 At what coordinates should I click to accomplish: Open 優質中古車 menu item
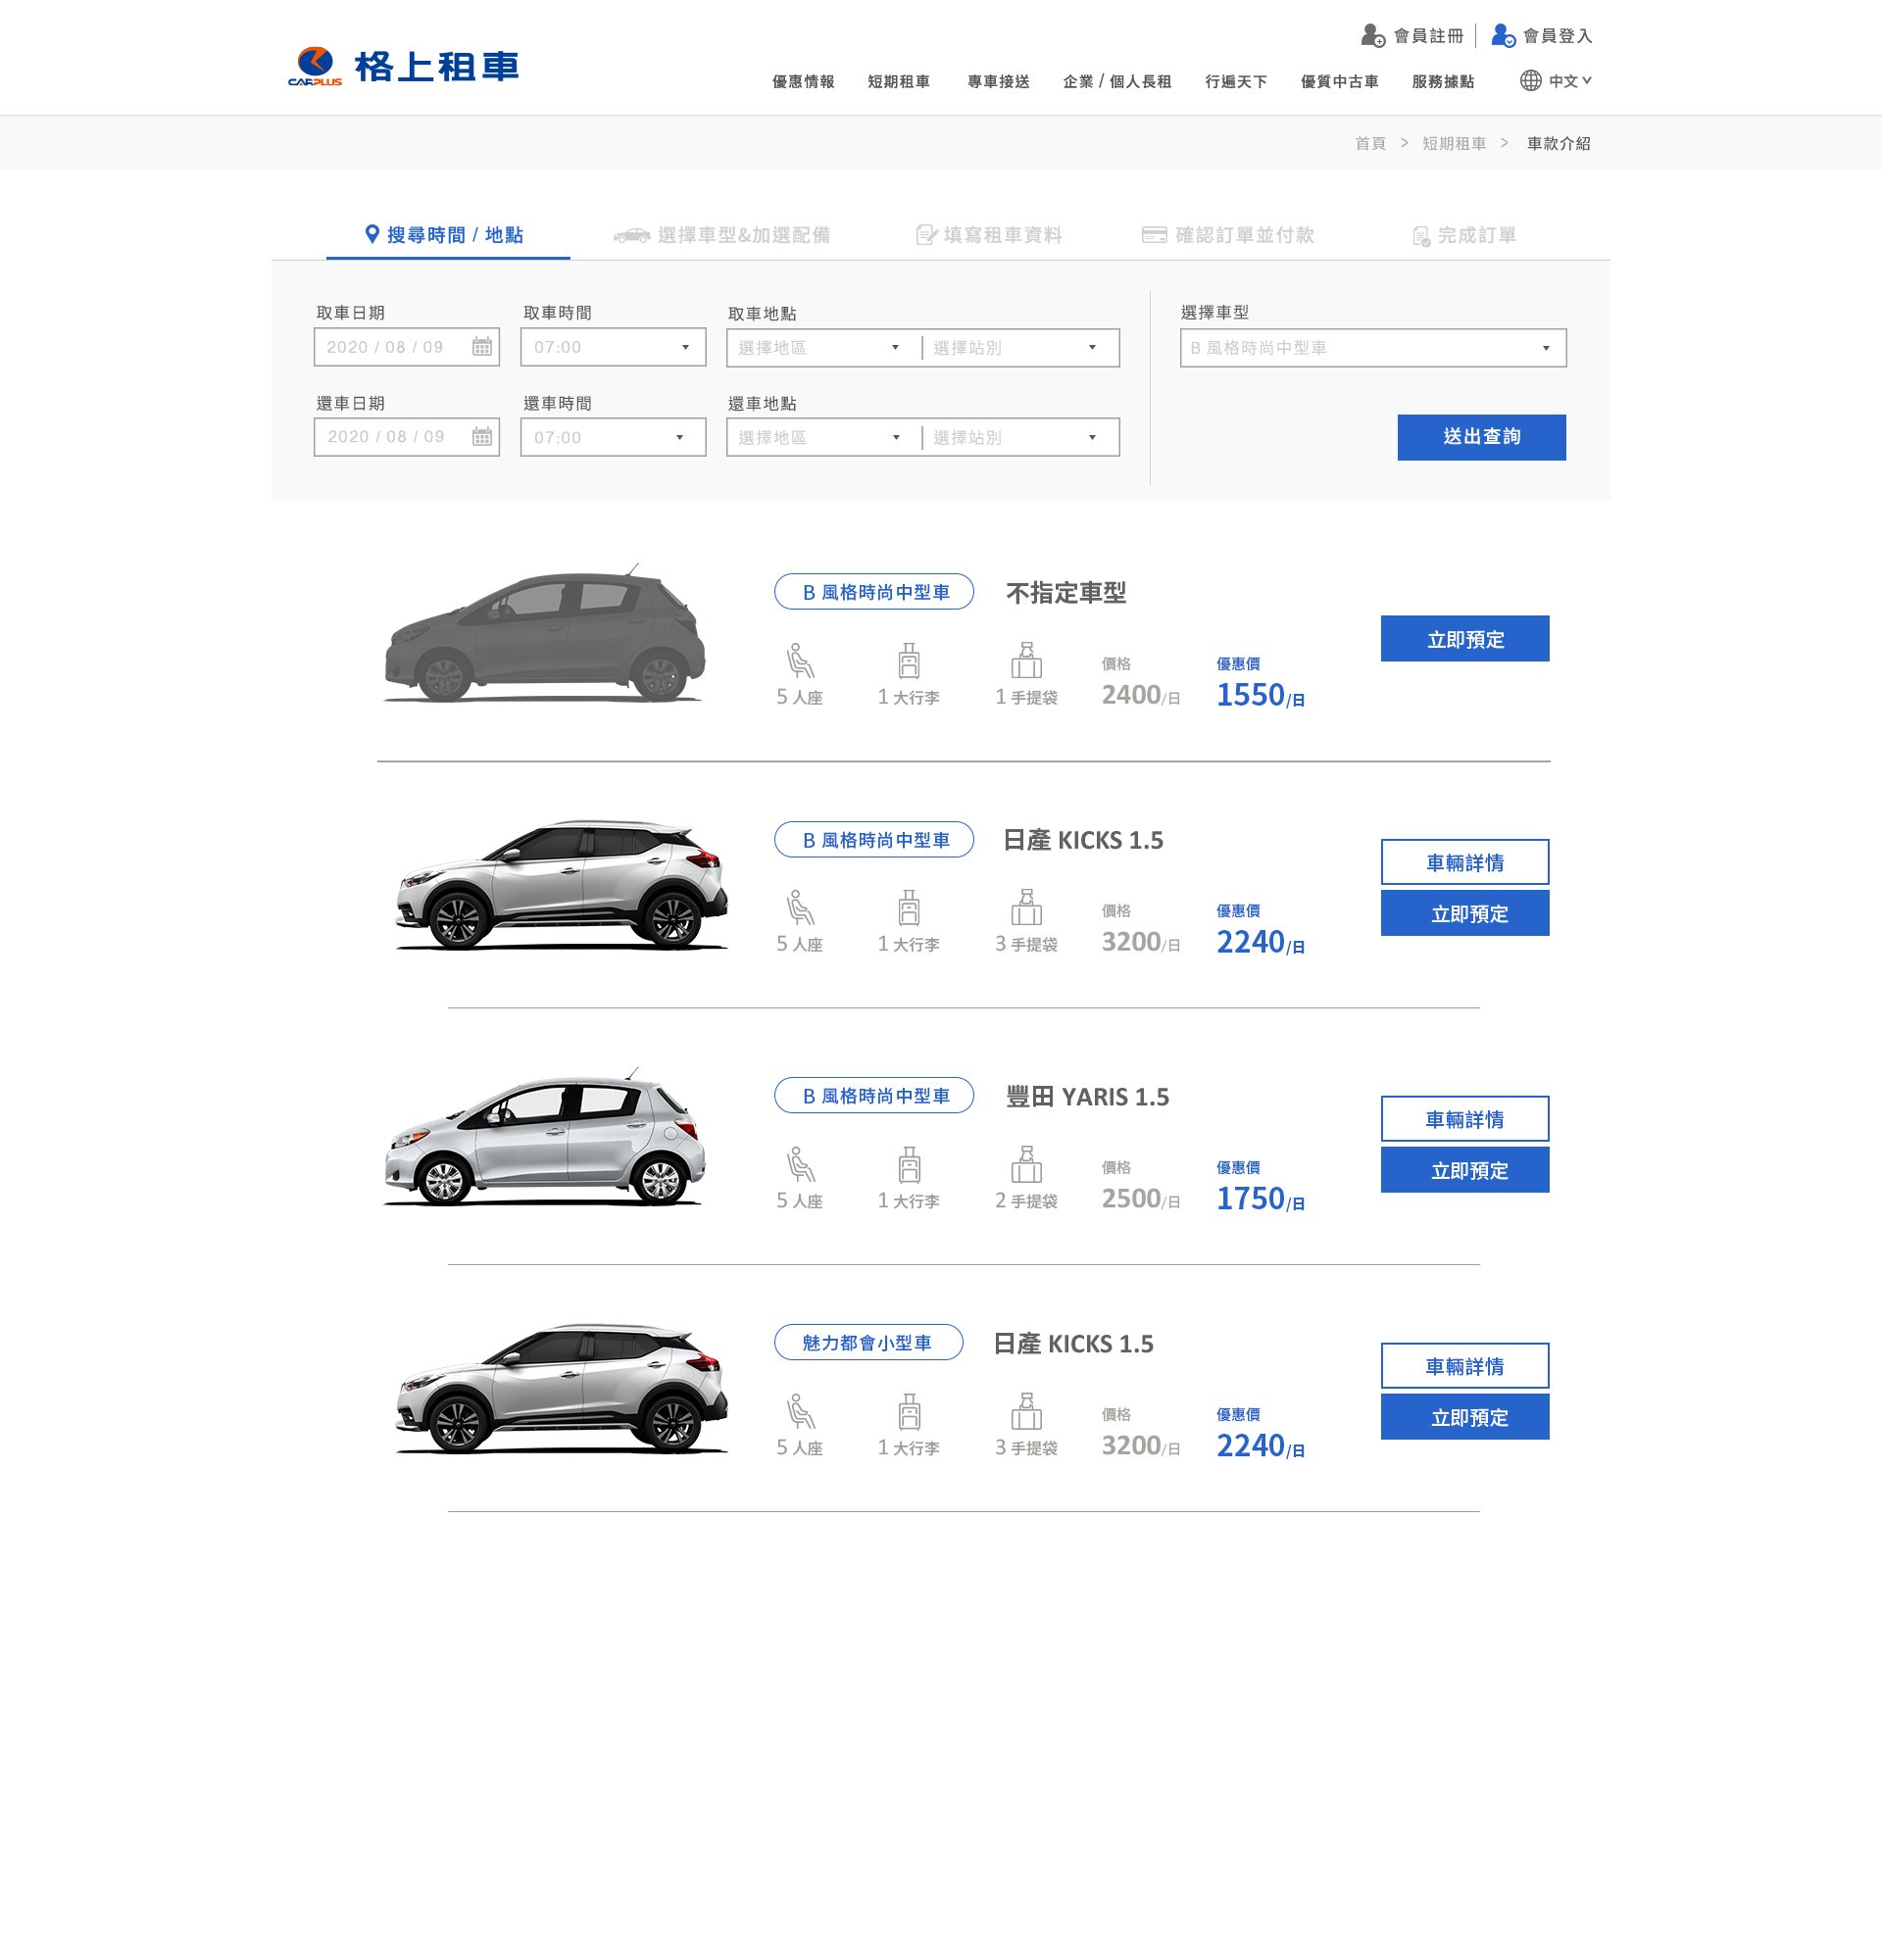(1340, 82)
